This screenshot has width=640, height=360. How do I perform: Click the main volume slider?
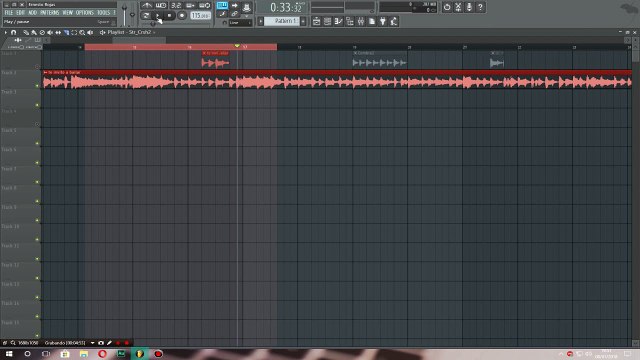[124, 14]
